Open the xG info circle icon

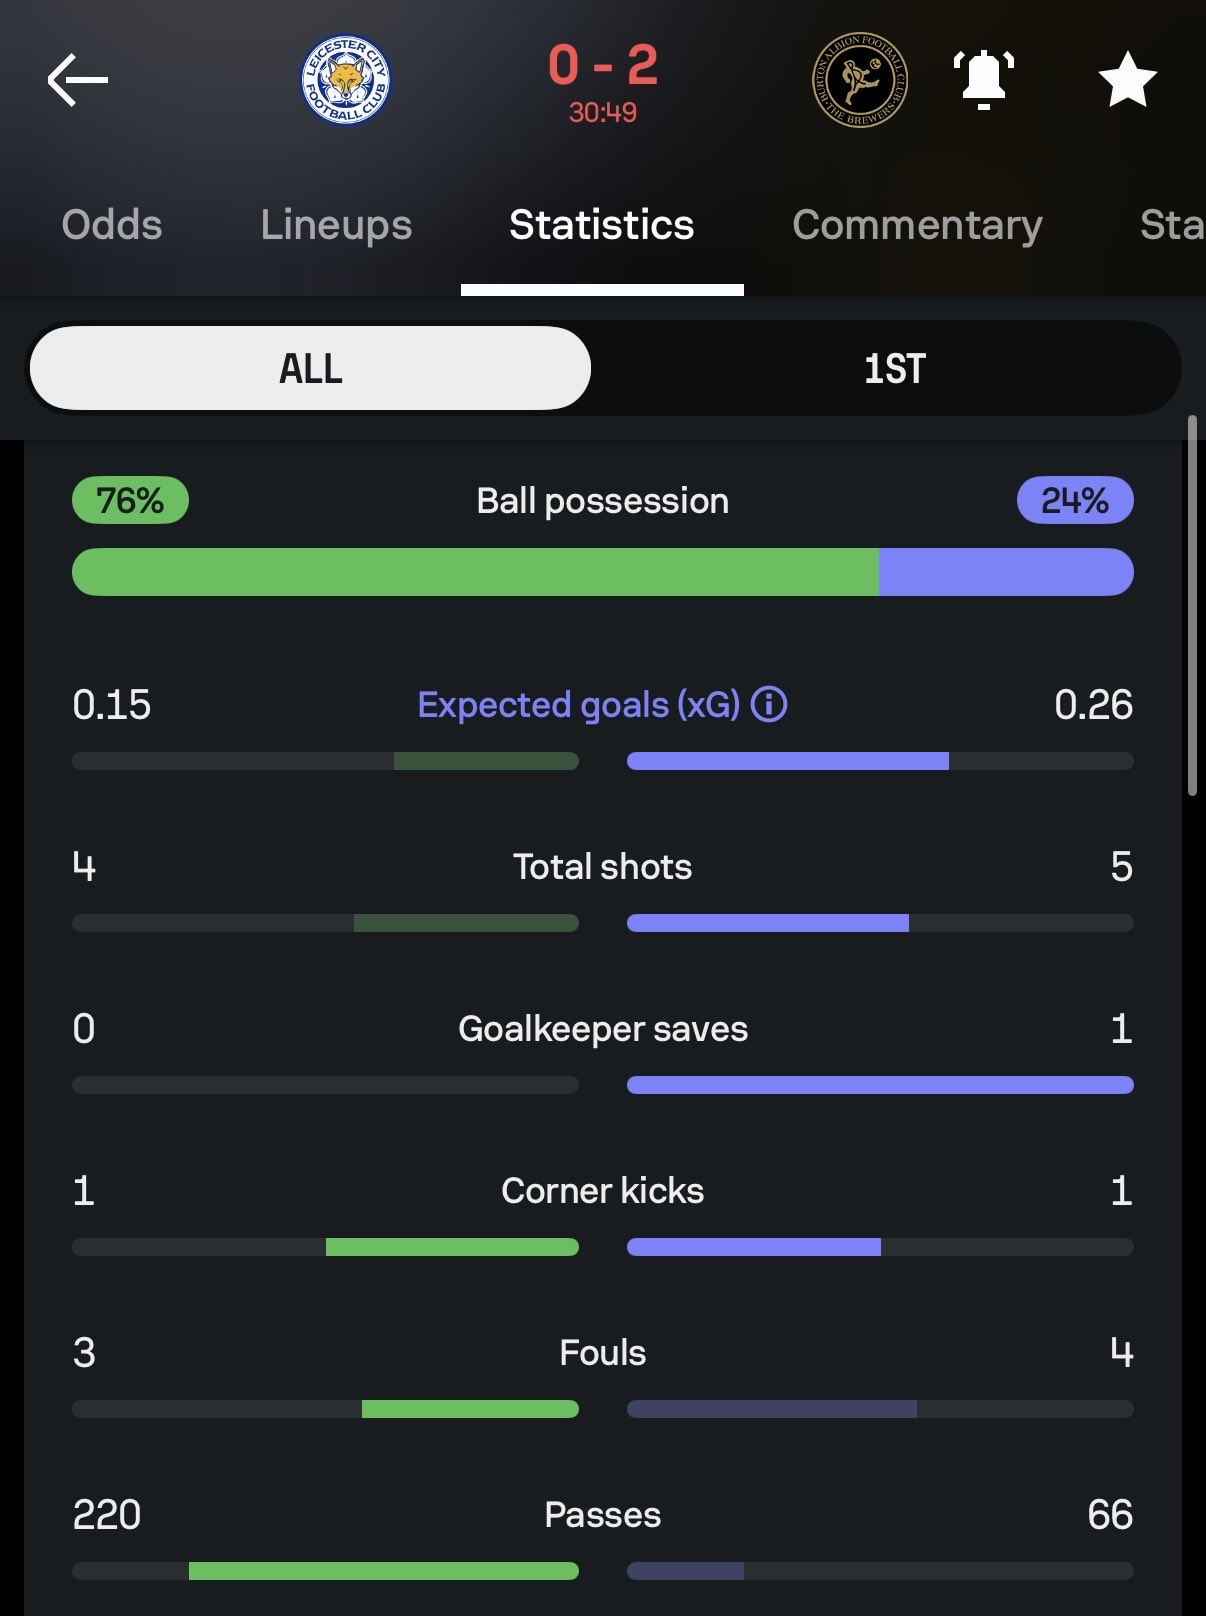(x=769, y=705)
